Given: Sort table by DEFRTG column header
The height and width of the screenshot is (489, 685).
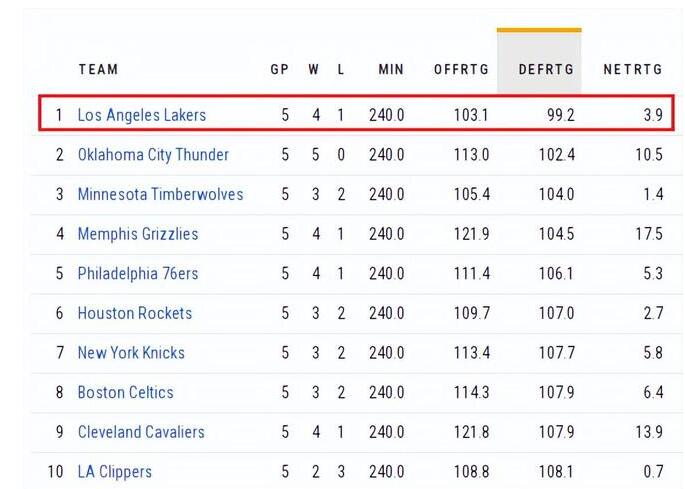Looking at the screenshot, I should pyautogui.click(x=546, y=70).
